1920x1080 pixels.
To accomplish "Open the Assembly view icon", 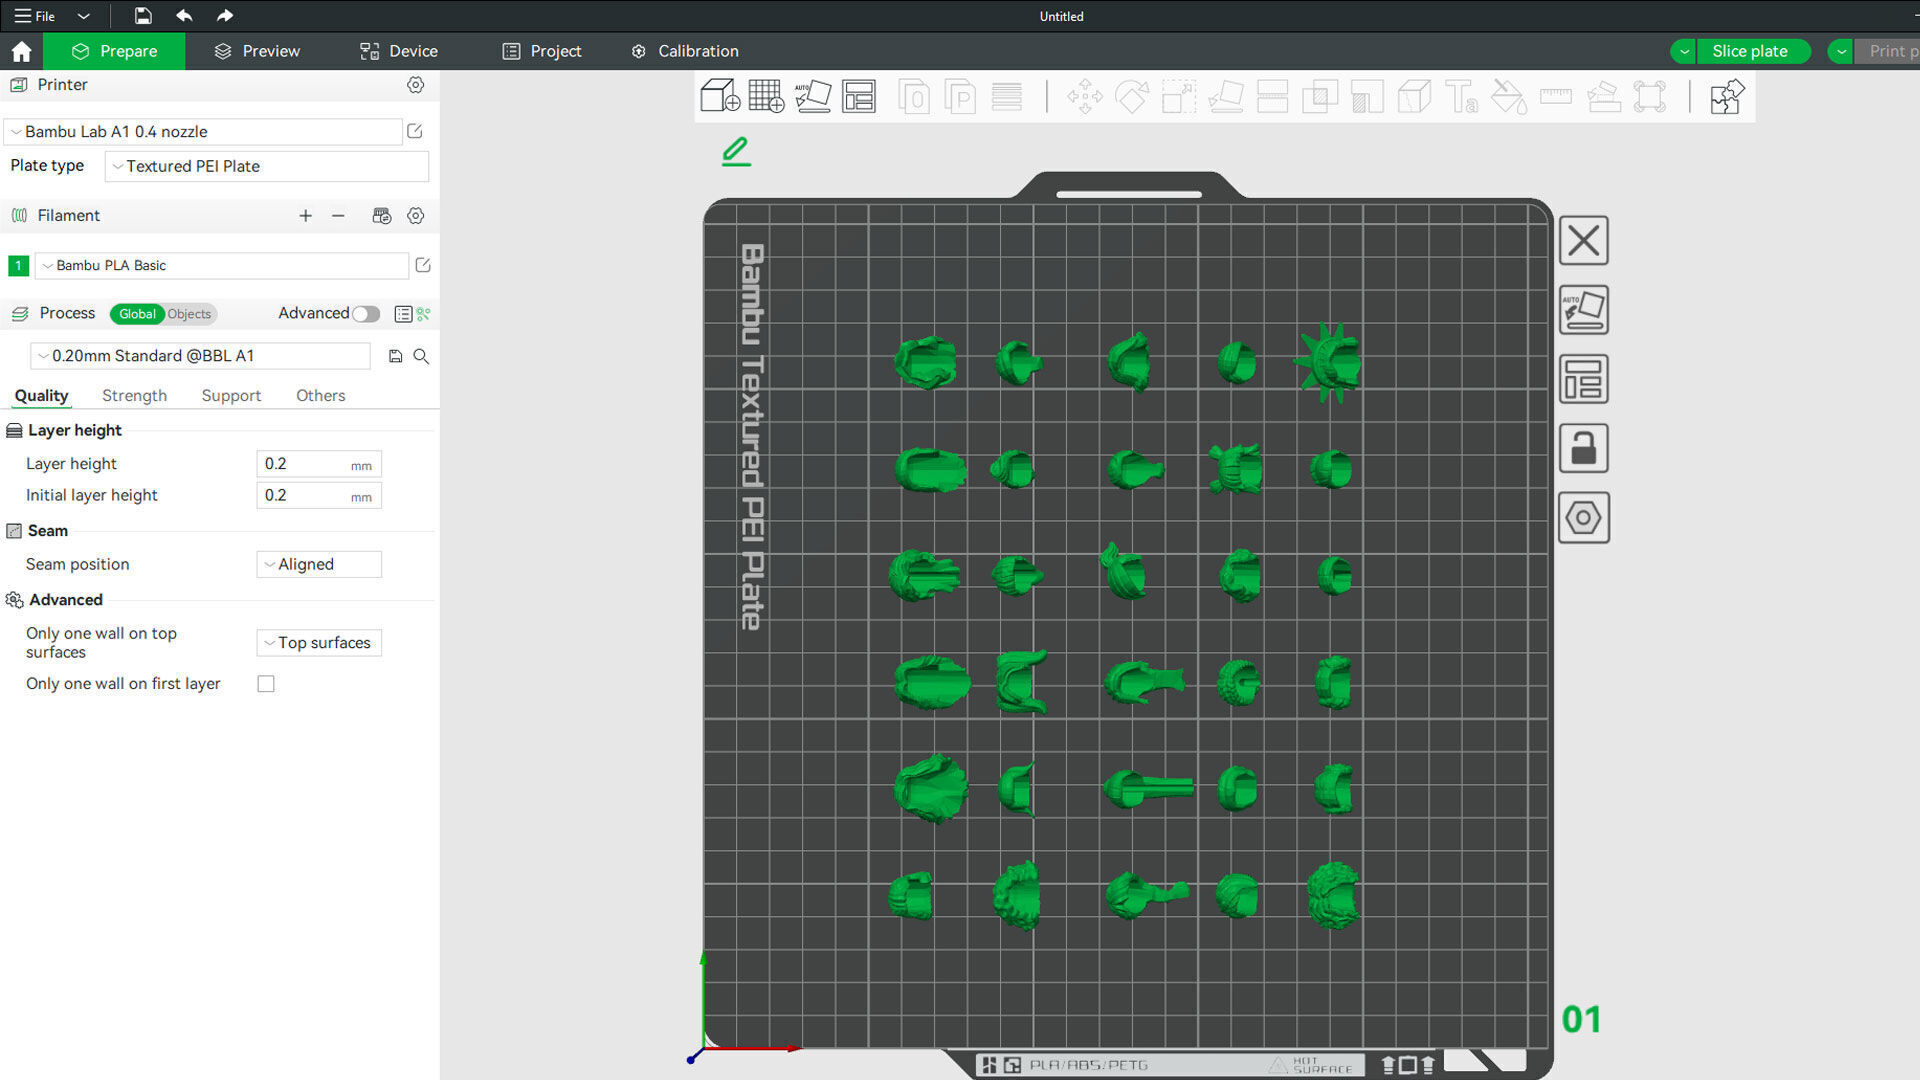I will [1727, 97].
